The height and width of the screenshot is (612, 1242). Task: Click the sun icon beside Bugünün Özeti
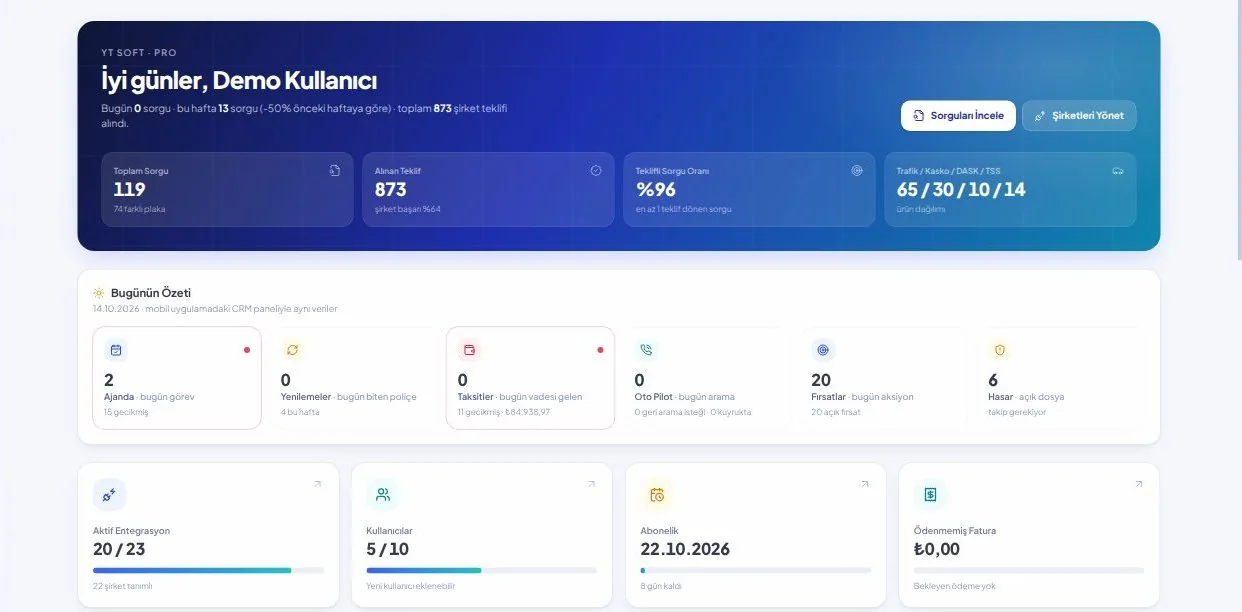click(98, 293)
